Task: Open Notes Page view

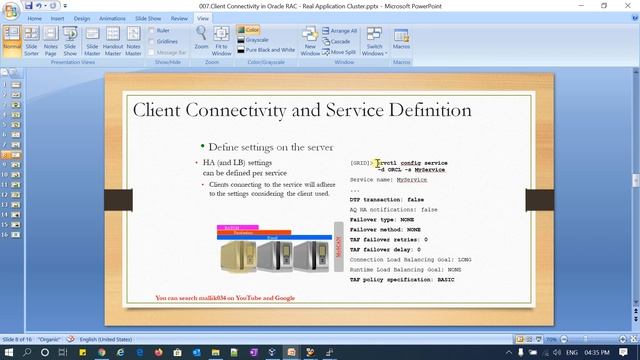Action: (51, 41)
